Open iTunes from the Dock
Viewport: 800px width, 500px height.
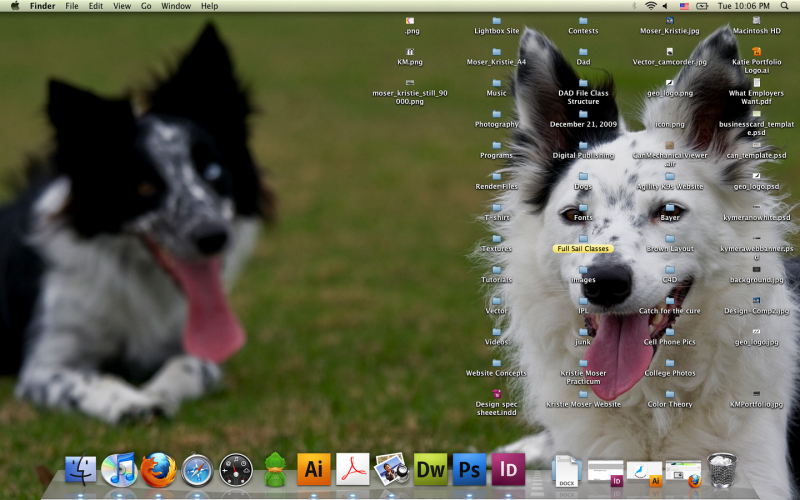tap(119, 468)
